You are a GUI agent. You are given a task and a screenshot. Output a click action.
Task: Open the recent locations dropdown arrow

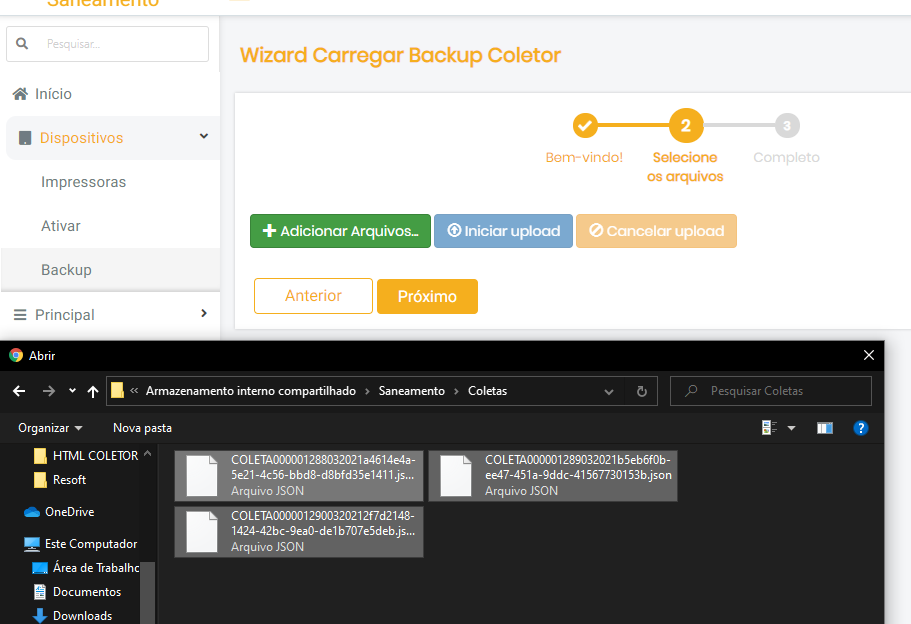coord(72,390)
